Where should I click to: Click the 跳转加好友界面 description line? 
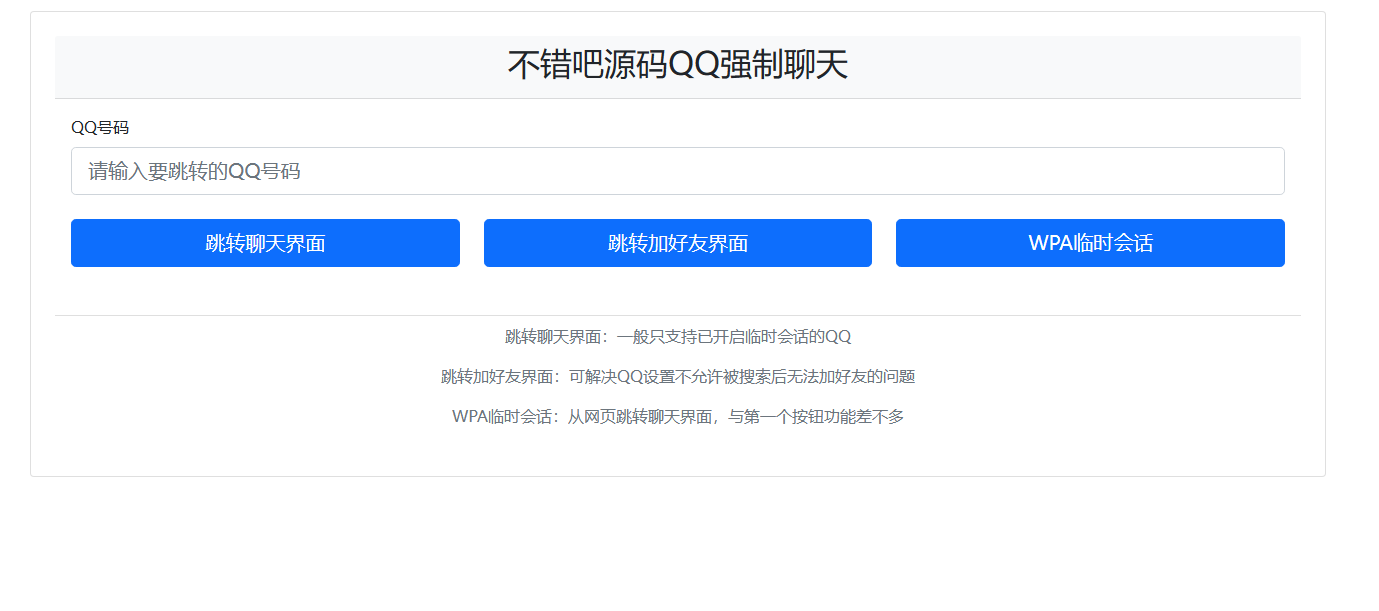(x=677, y=377)
